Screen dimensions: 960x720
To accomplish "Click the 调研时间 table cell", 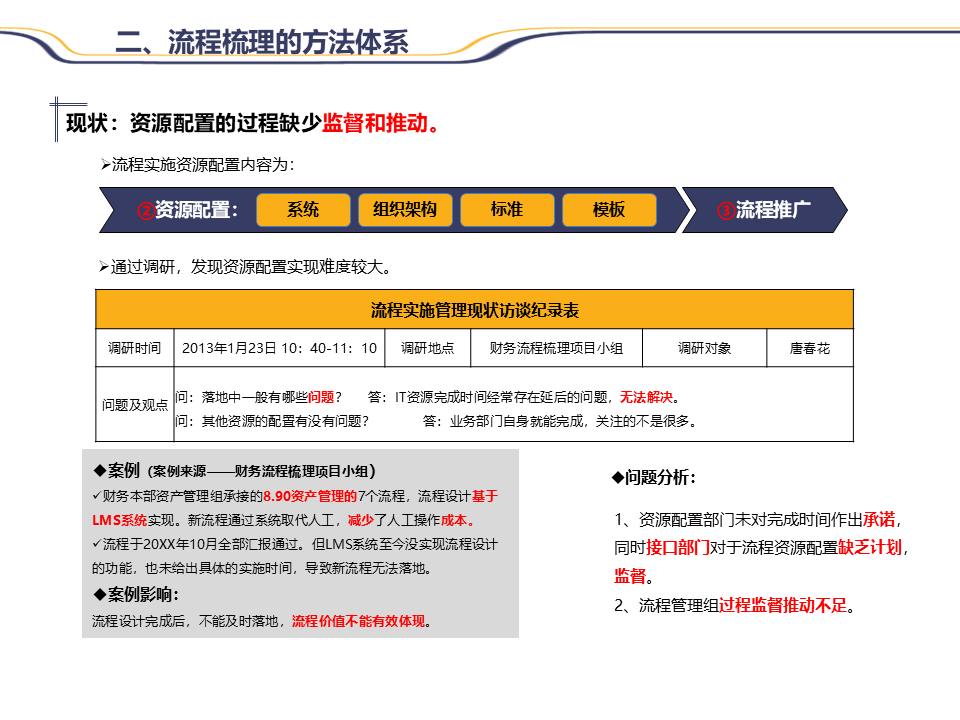I will click(135, 348).
